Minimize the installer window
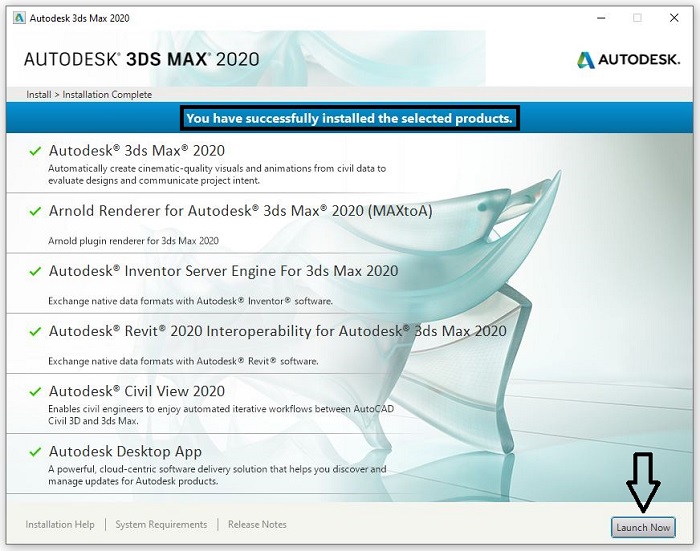 click(601, 18)
